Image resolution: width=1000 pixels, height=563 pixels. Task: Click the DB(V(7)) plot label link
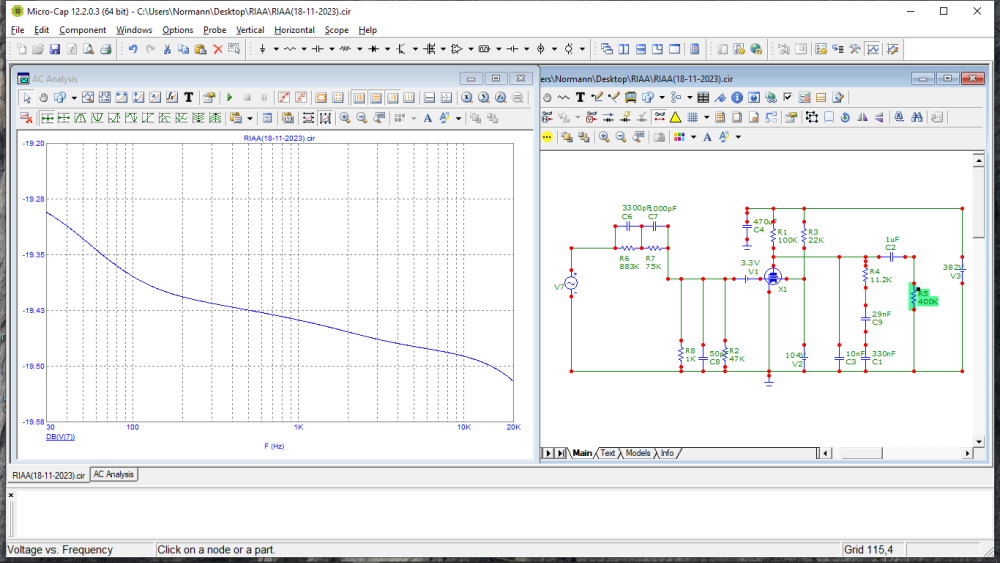(61, 437)
